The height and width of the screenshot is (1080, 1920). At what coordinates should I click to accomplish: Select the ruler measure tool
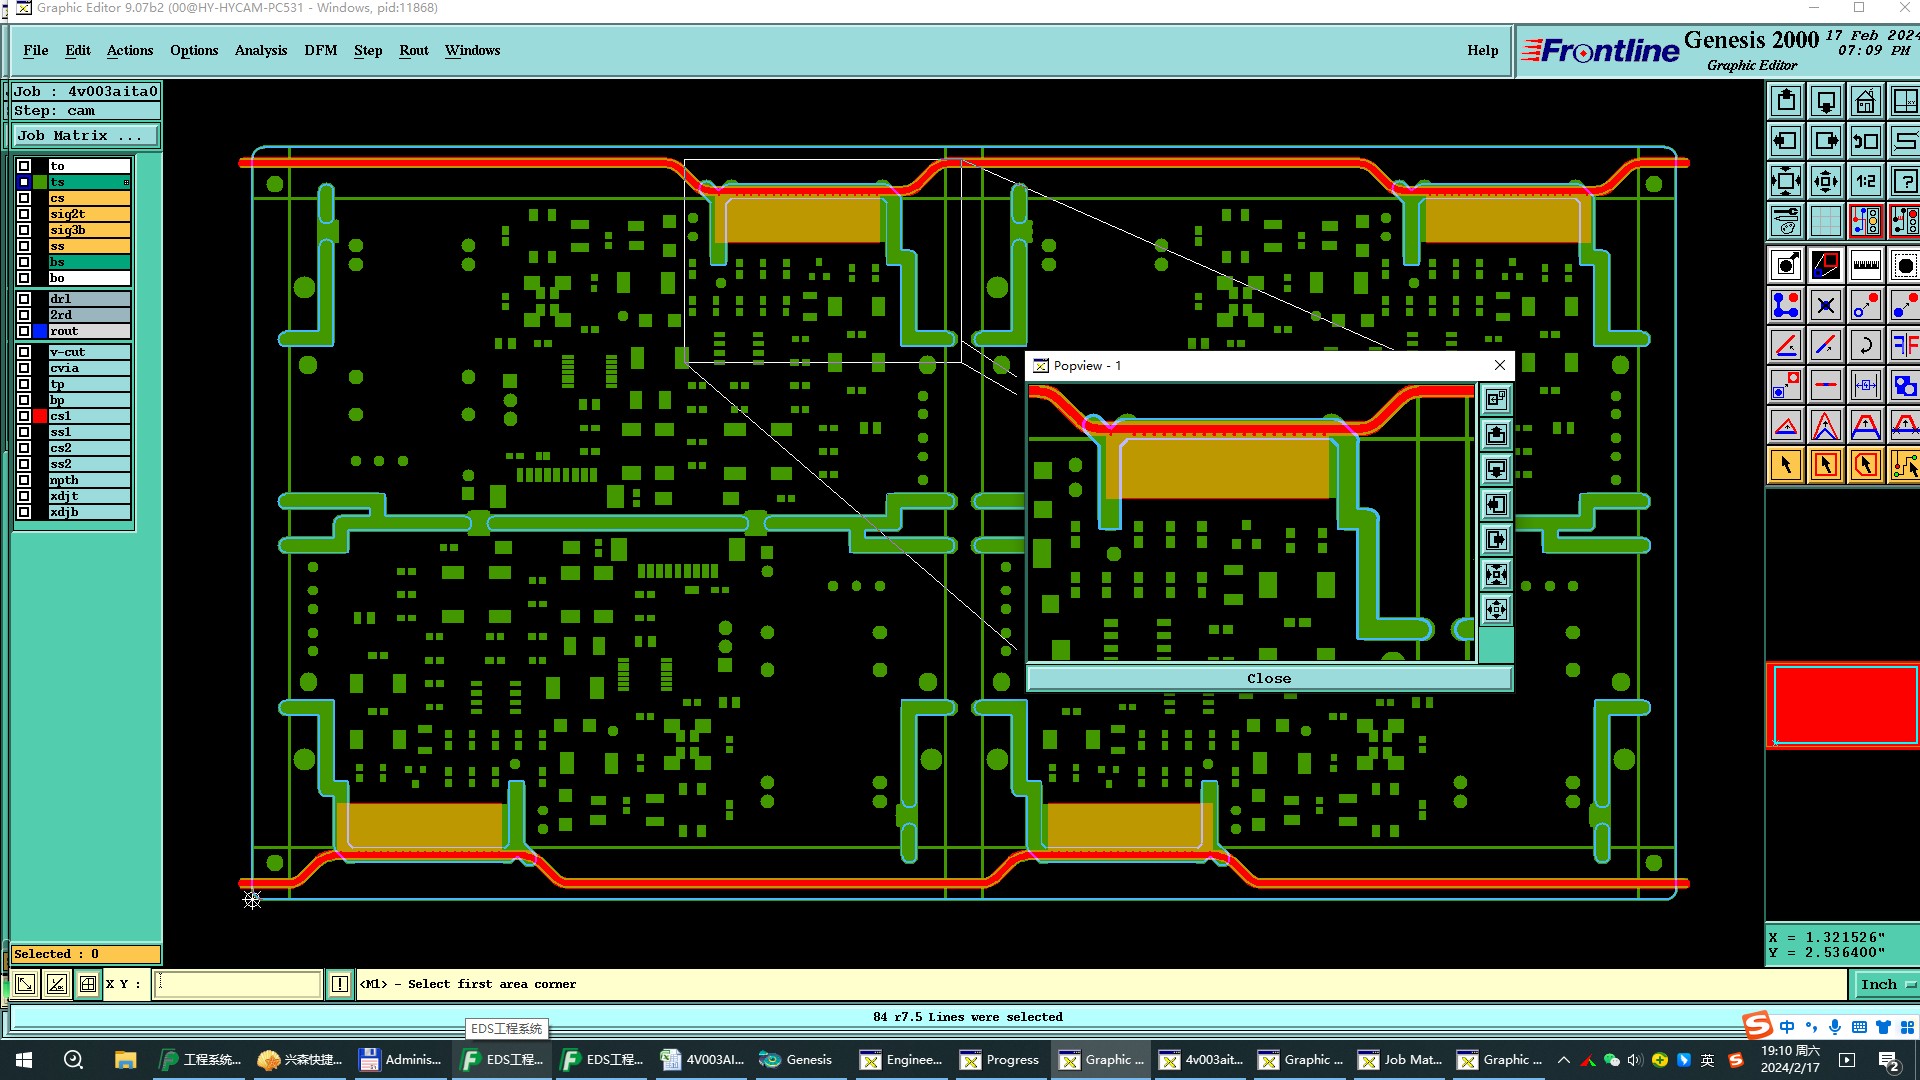1865,265
